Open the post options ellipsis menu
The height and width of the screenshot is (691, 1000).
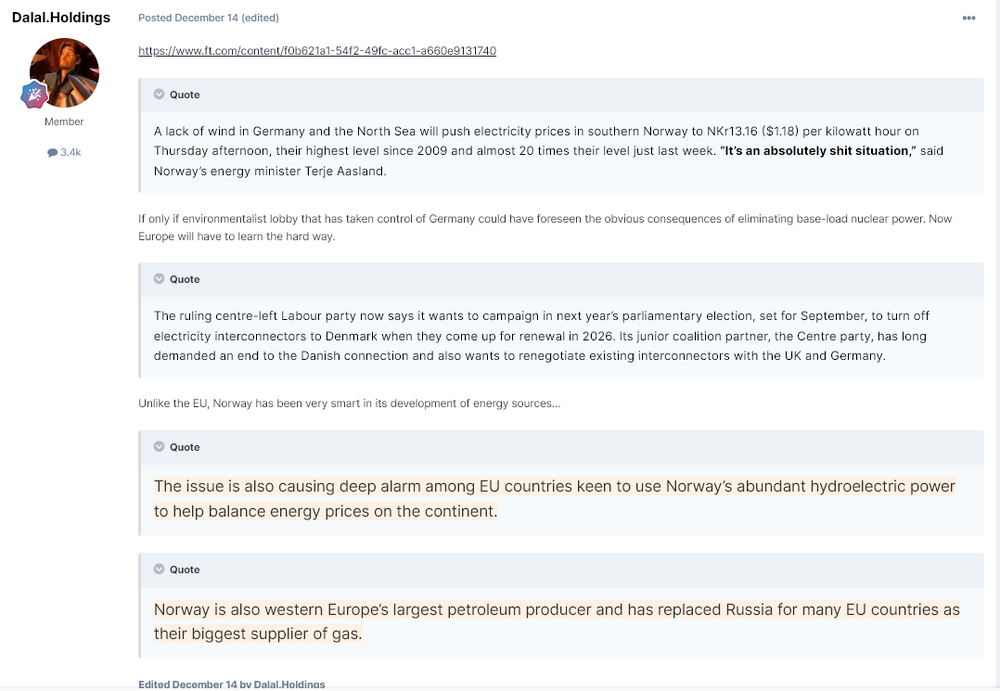(x=968, y=18)
